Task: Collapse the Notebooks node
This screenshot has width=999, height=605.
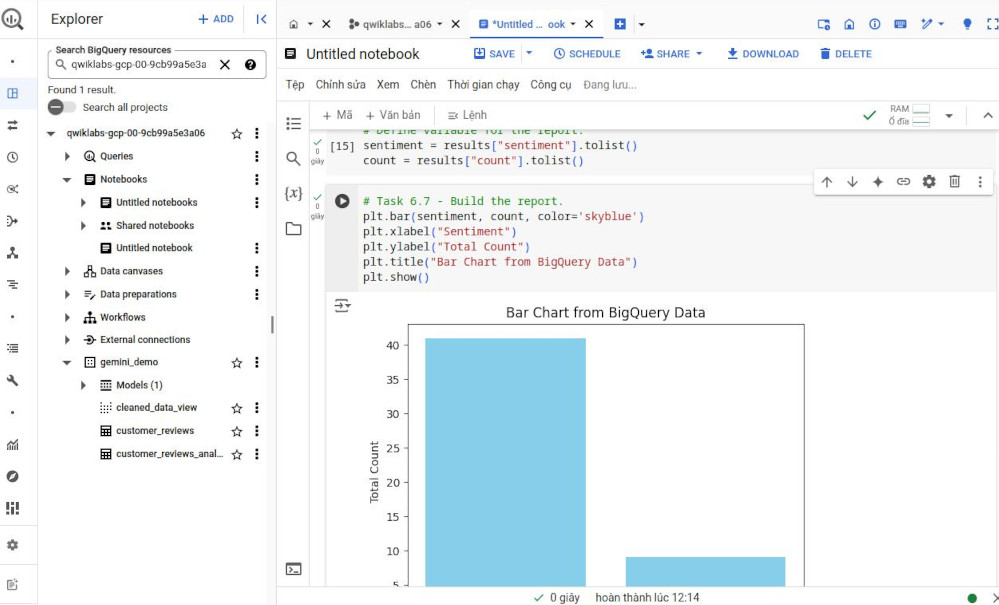Action: (x=68, y=180)
